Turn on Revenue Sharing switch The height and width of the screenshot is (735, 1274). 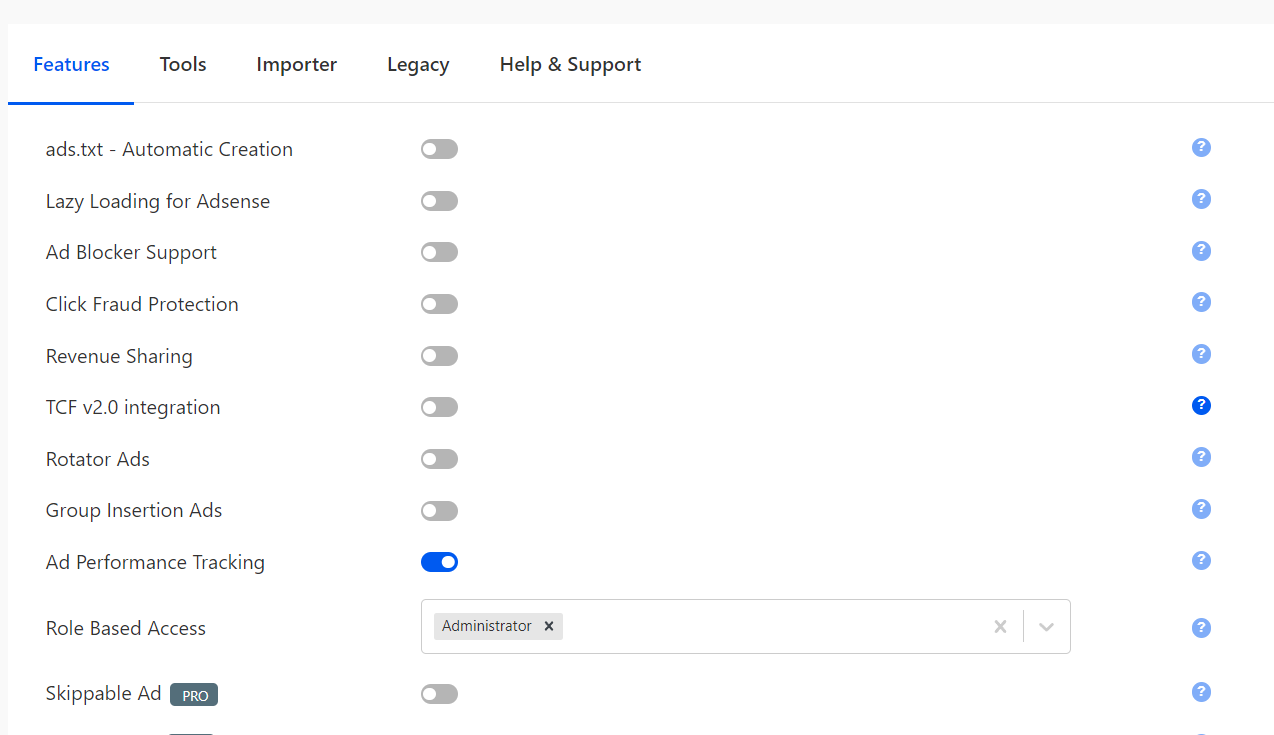pyautogui.click(x=439, y=356)
